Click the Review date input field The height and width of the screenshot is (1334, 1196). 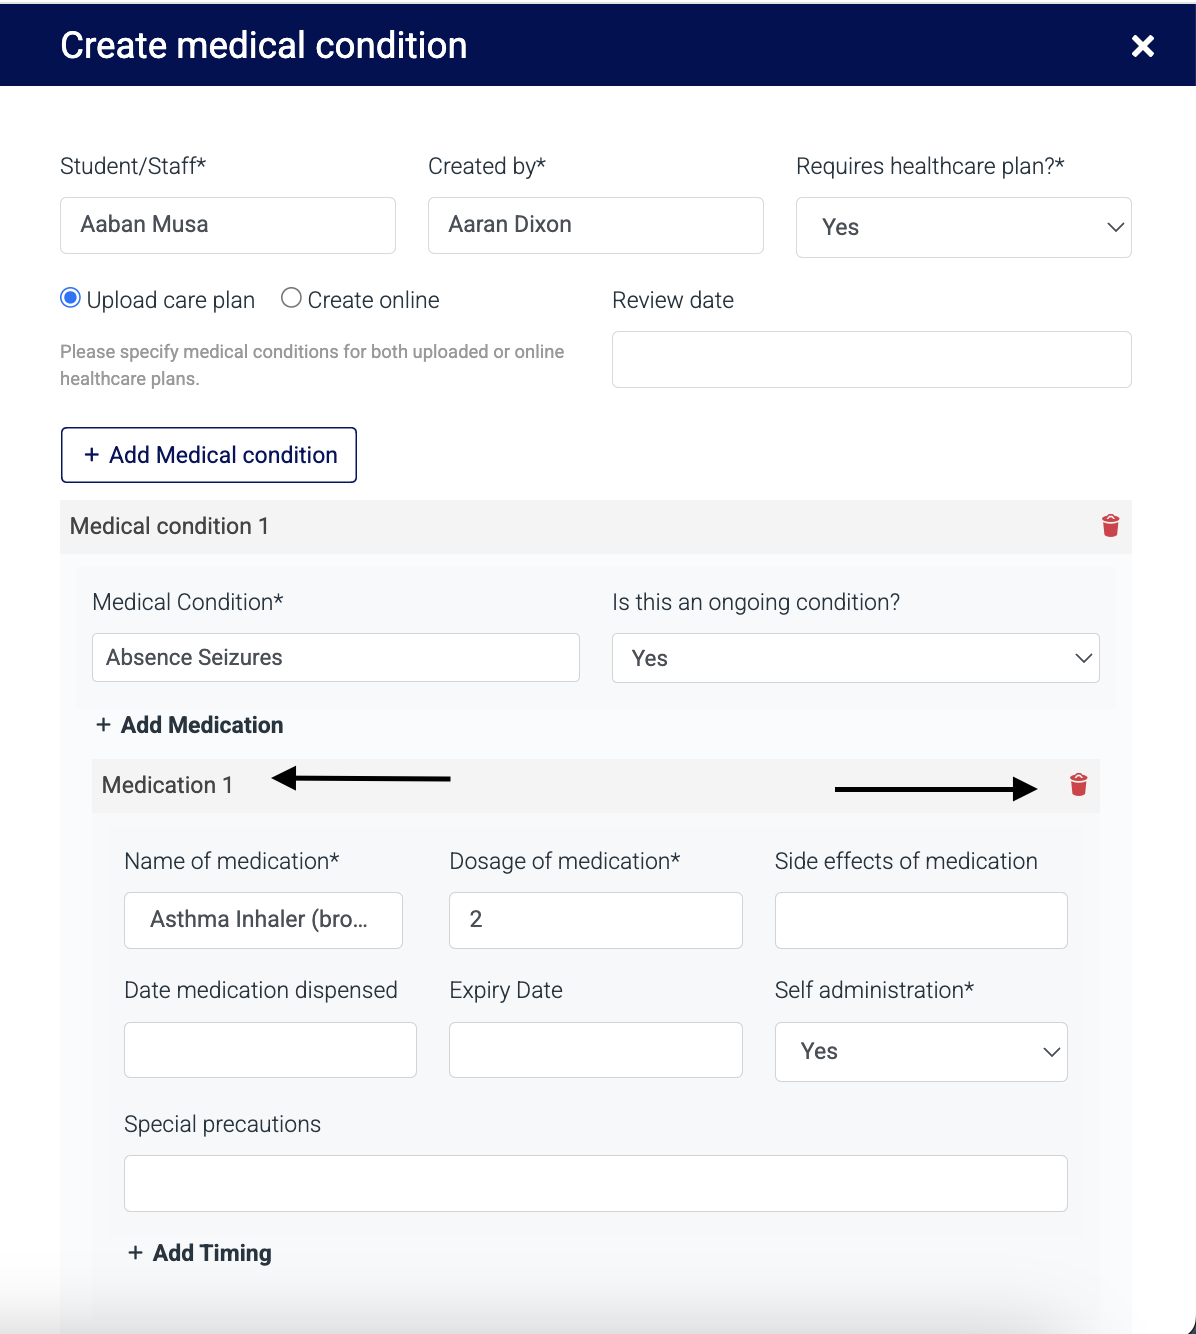click(871, 359)
